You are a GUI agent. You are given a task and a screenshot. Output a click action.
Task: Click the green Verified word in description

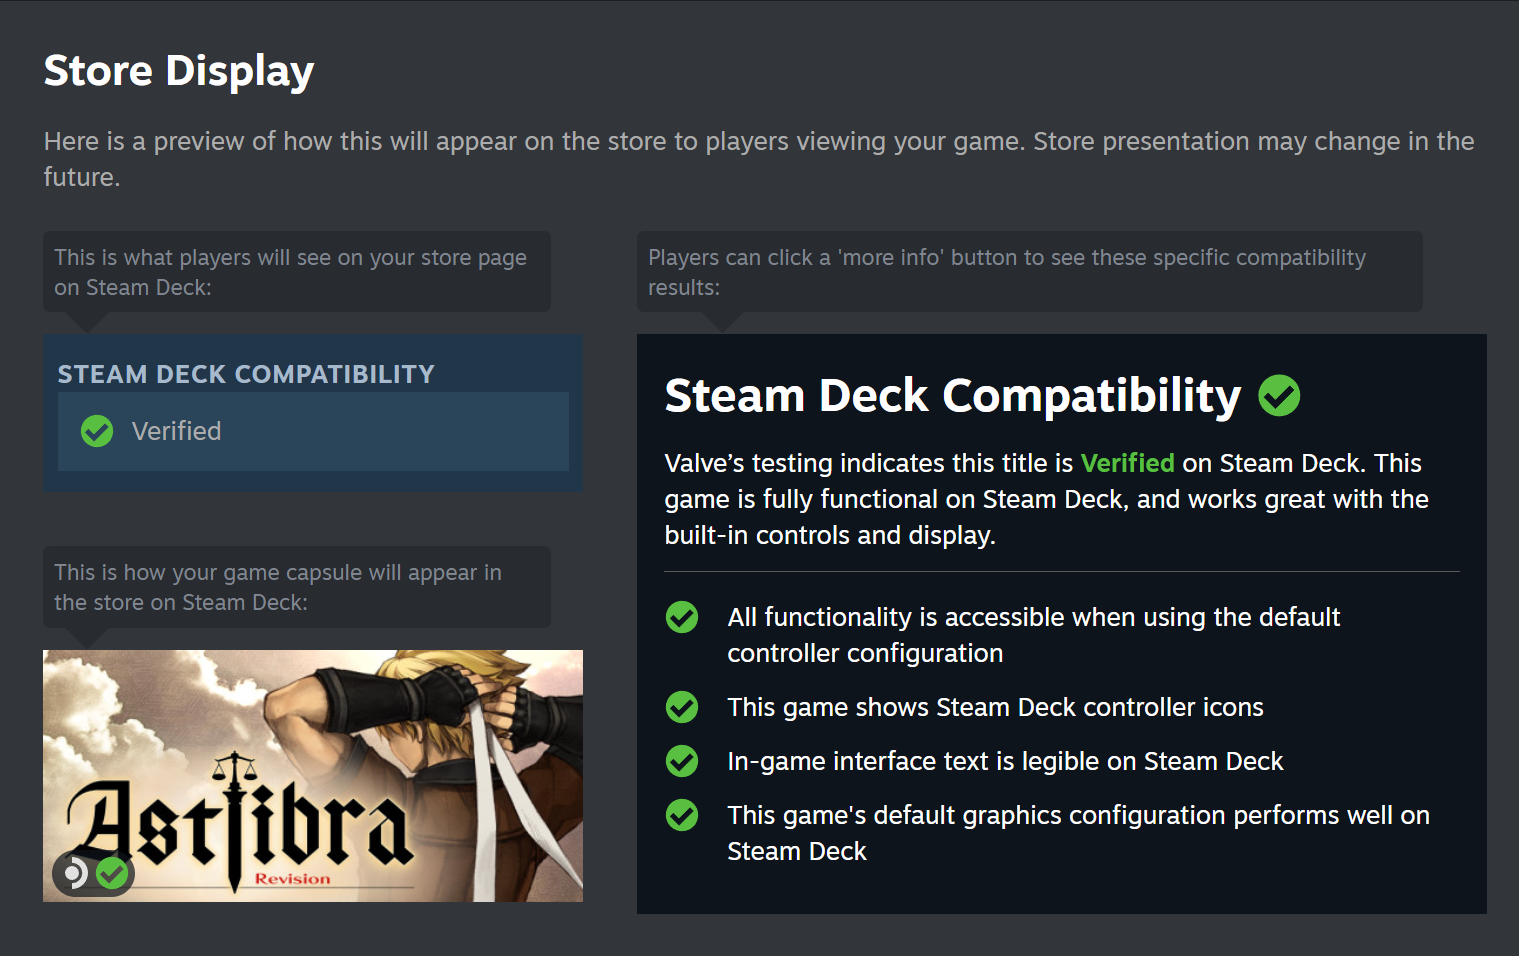click(x=1127, y=463)
